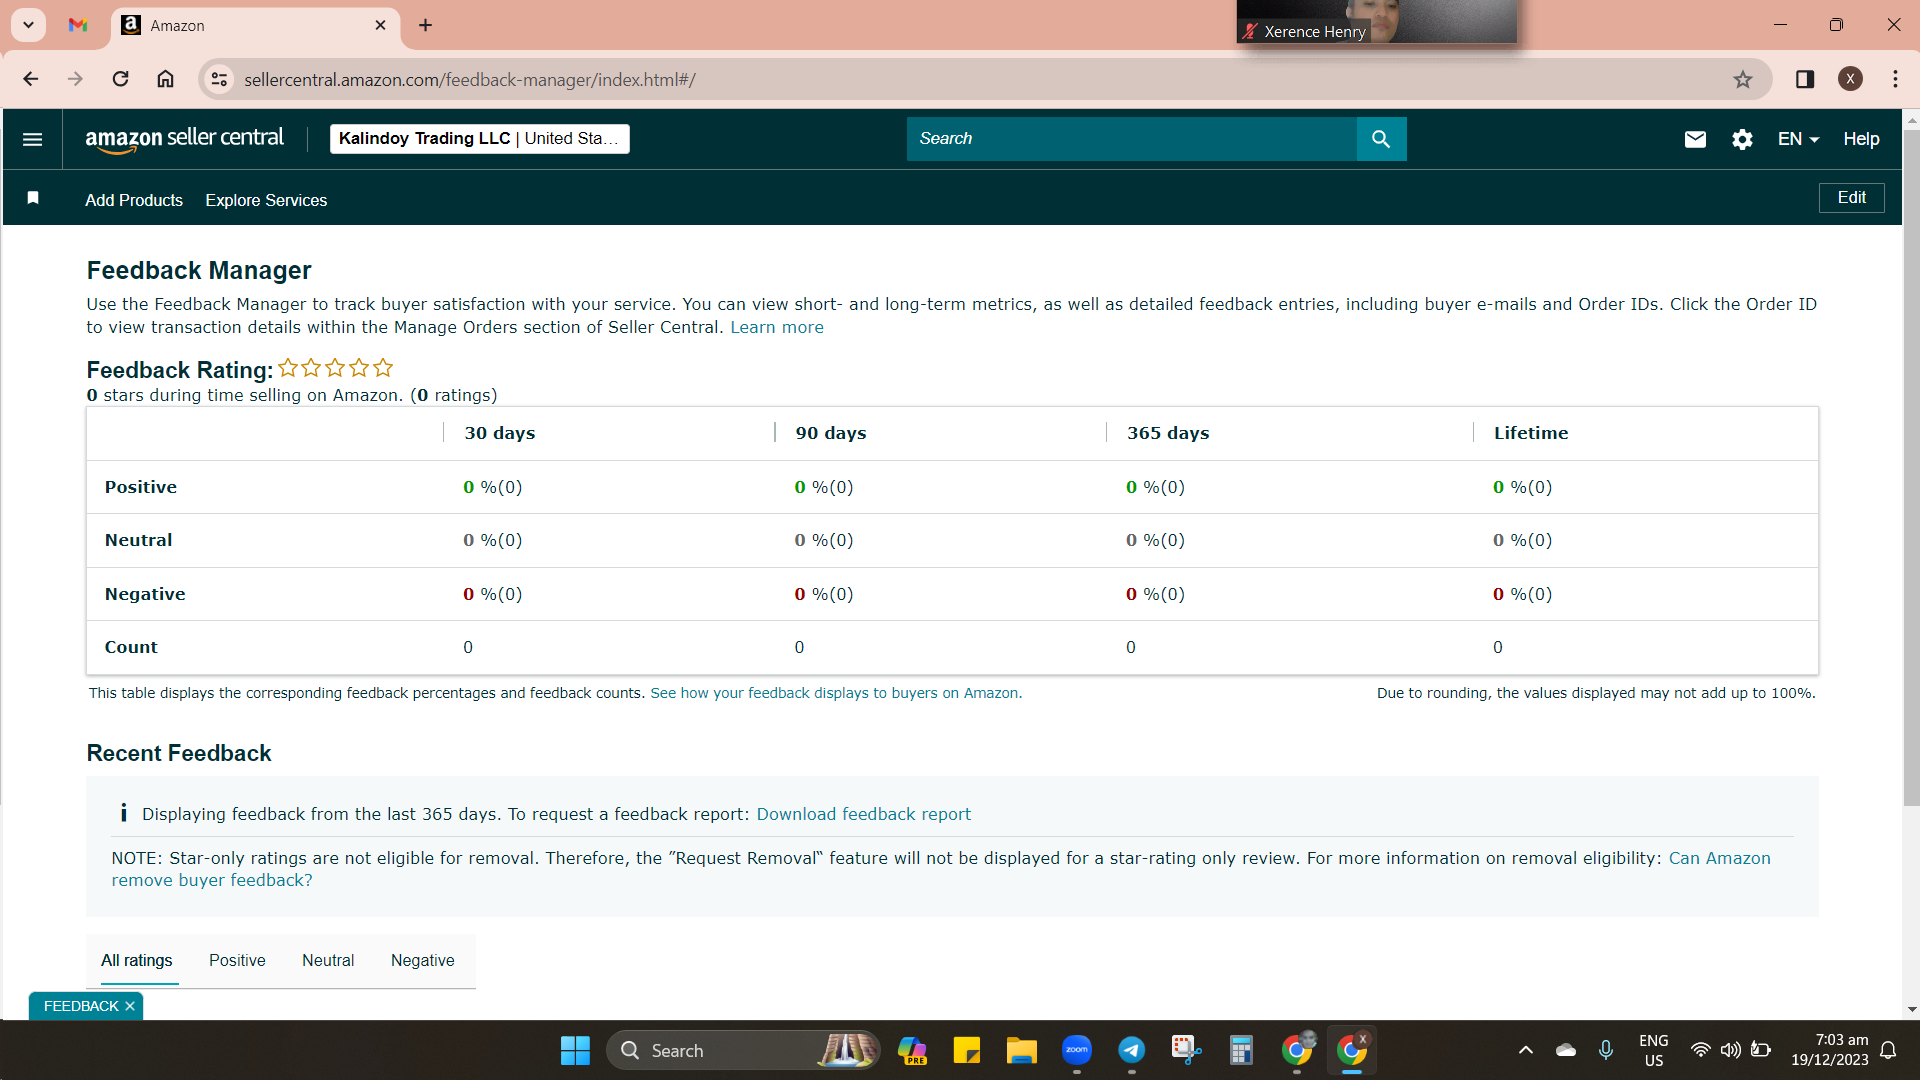Open the Seller Central hamburger menu
The height and width of the screenshot is (1080, 1920).
(x=32, y=139)
